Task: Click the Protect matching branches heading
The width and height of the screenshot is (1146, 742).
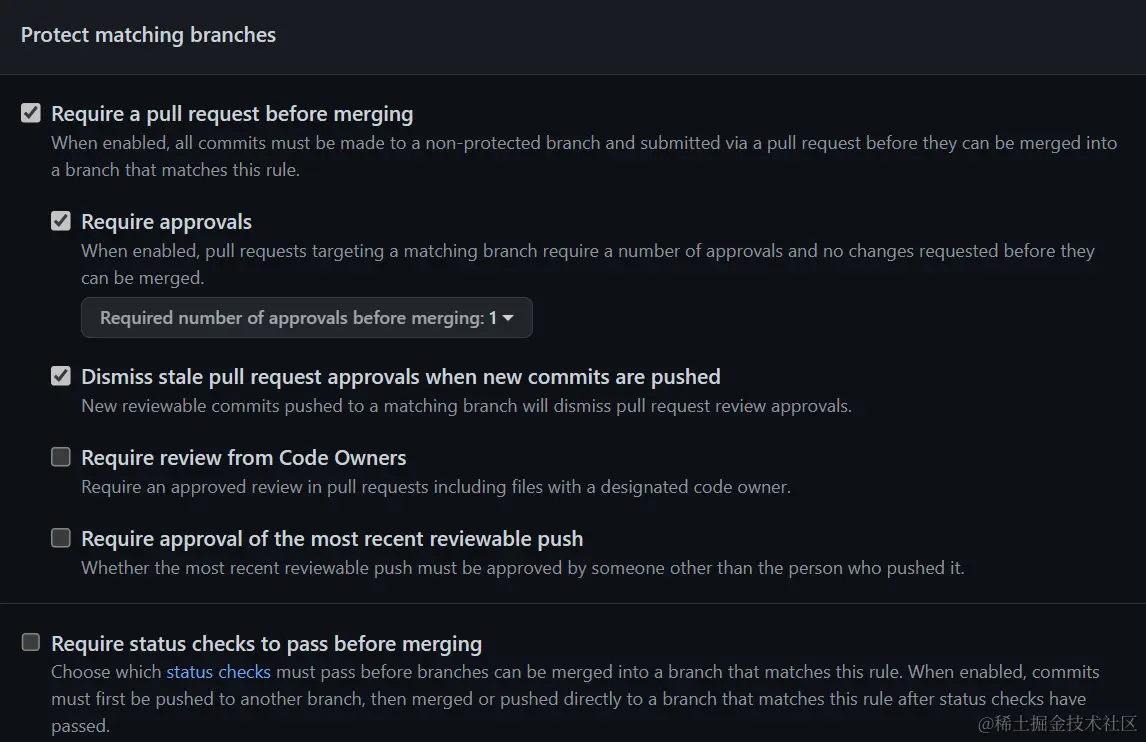Action: (x=148, y=35)
